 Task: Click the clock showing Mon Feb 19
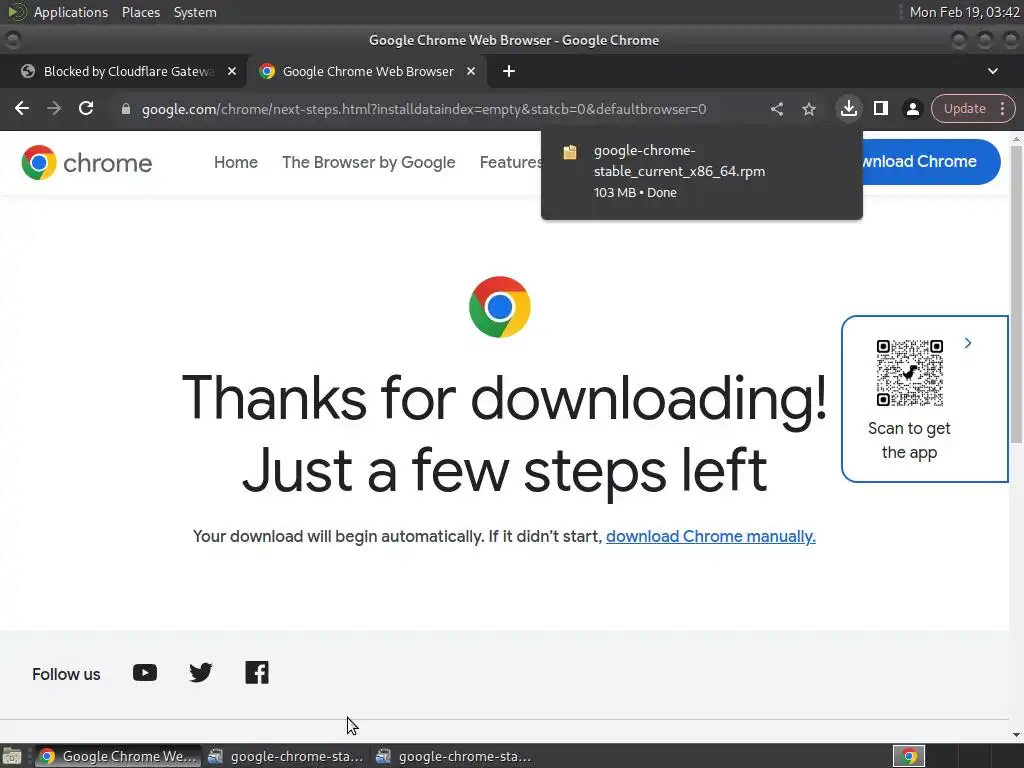(965, 12)
